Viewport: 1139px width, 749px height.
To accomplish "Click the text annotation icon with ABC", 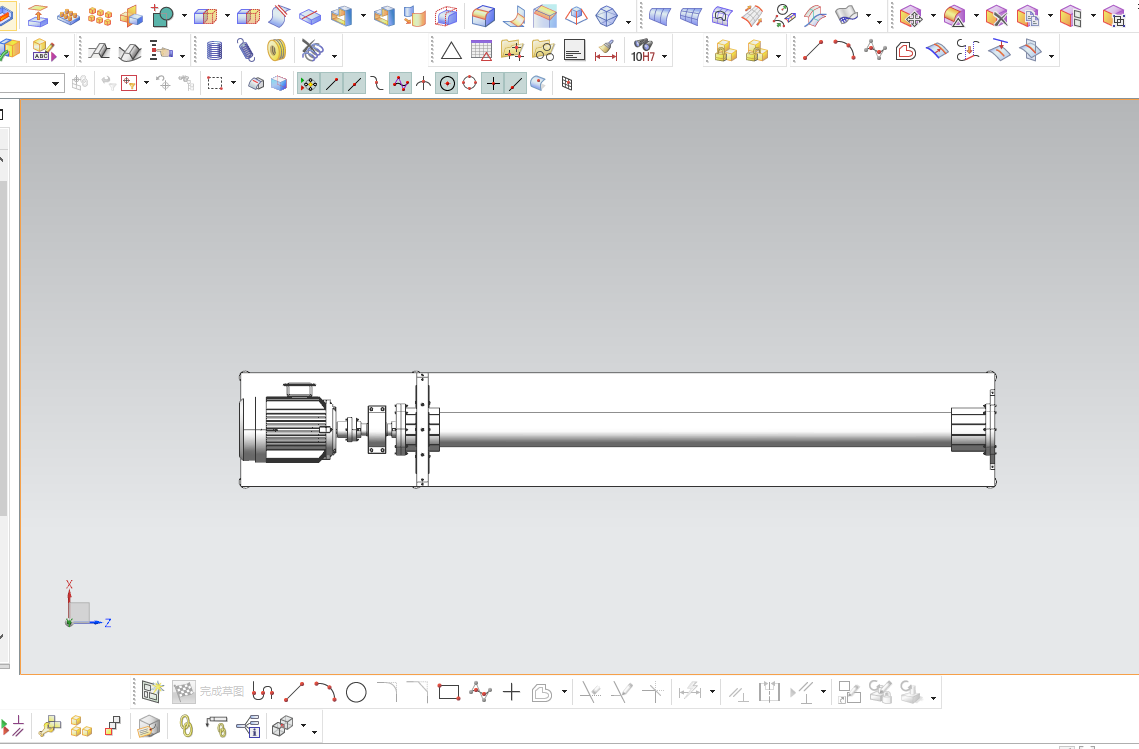I will pyautogui.click(x=44, y=50).
